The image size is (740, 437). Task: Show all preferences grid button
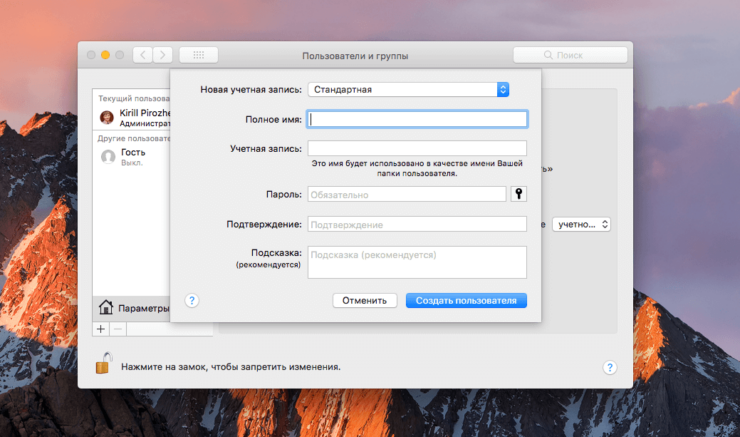[198, 55]
